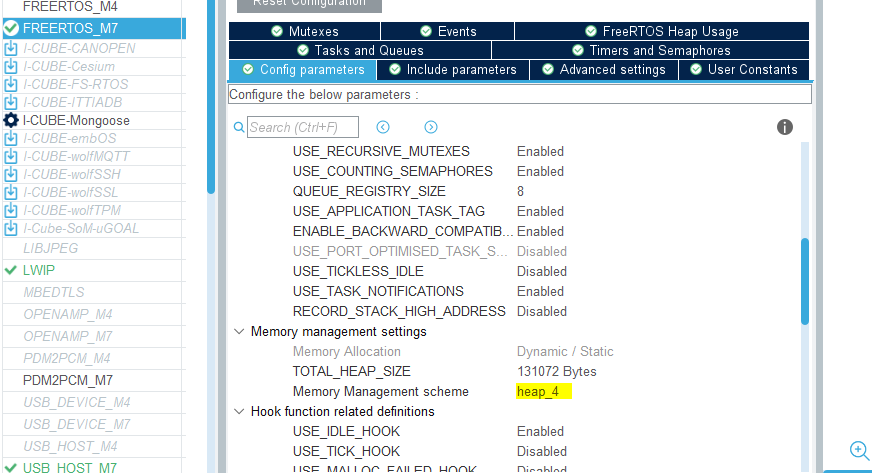Open USE_TICK_HOOK Disabled value dropdown
Screen dimensions: 872x473
[542, 452]
